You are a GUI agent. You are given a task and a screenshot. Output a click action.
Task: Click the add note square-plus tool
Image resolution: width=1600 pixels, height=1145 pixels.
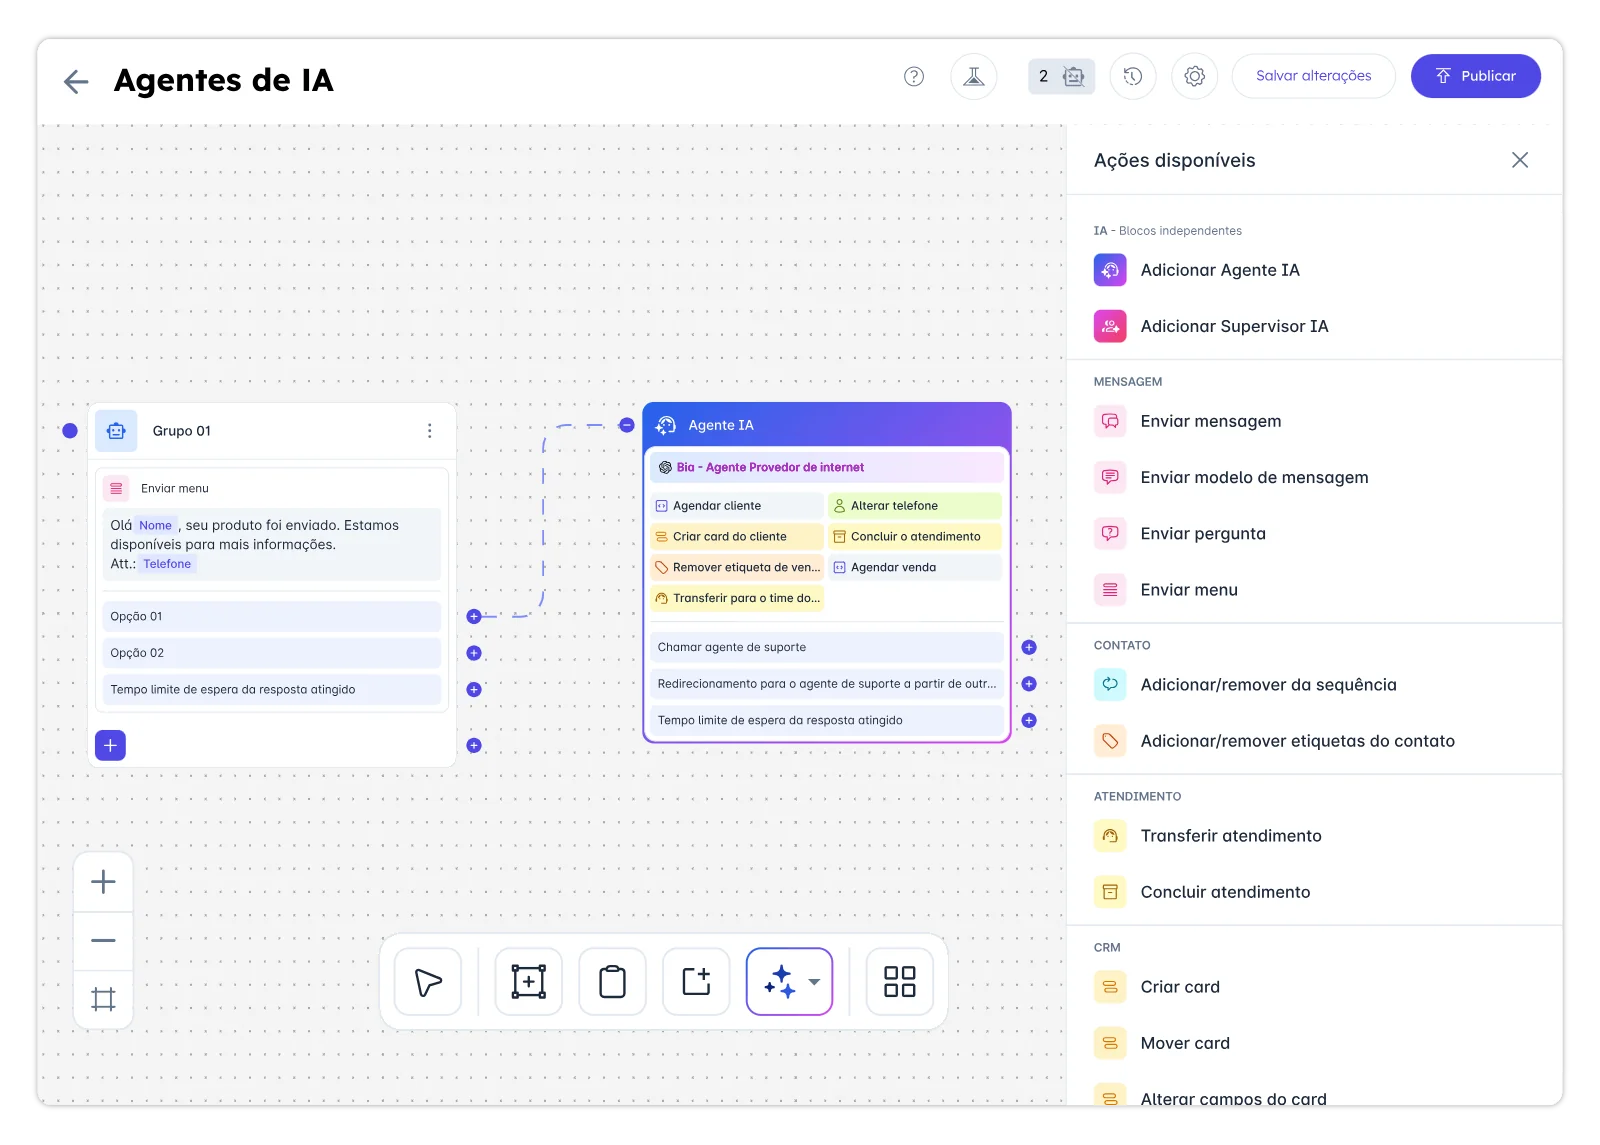tap(697, 982)
